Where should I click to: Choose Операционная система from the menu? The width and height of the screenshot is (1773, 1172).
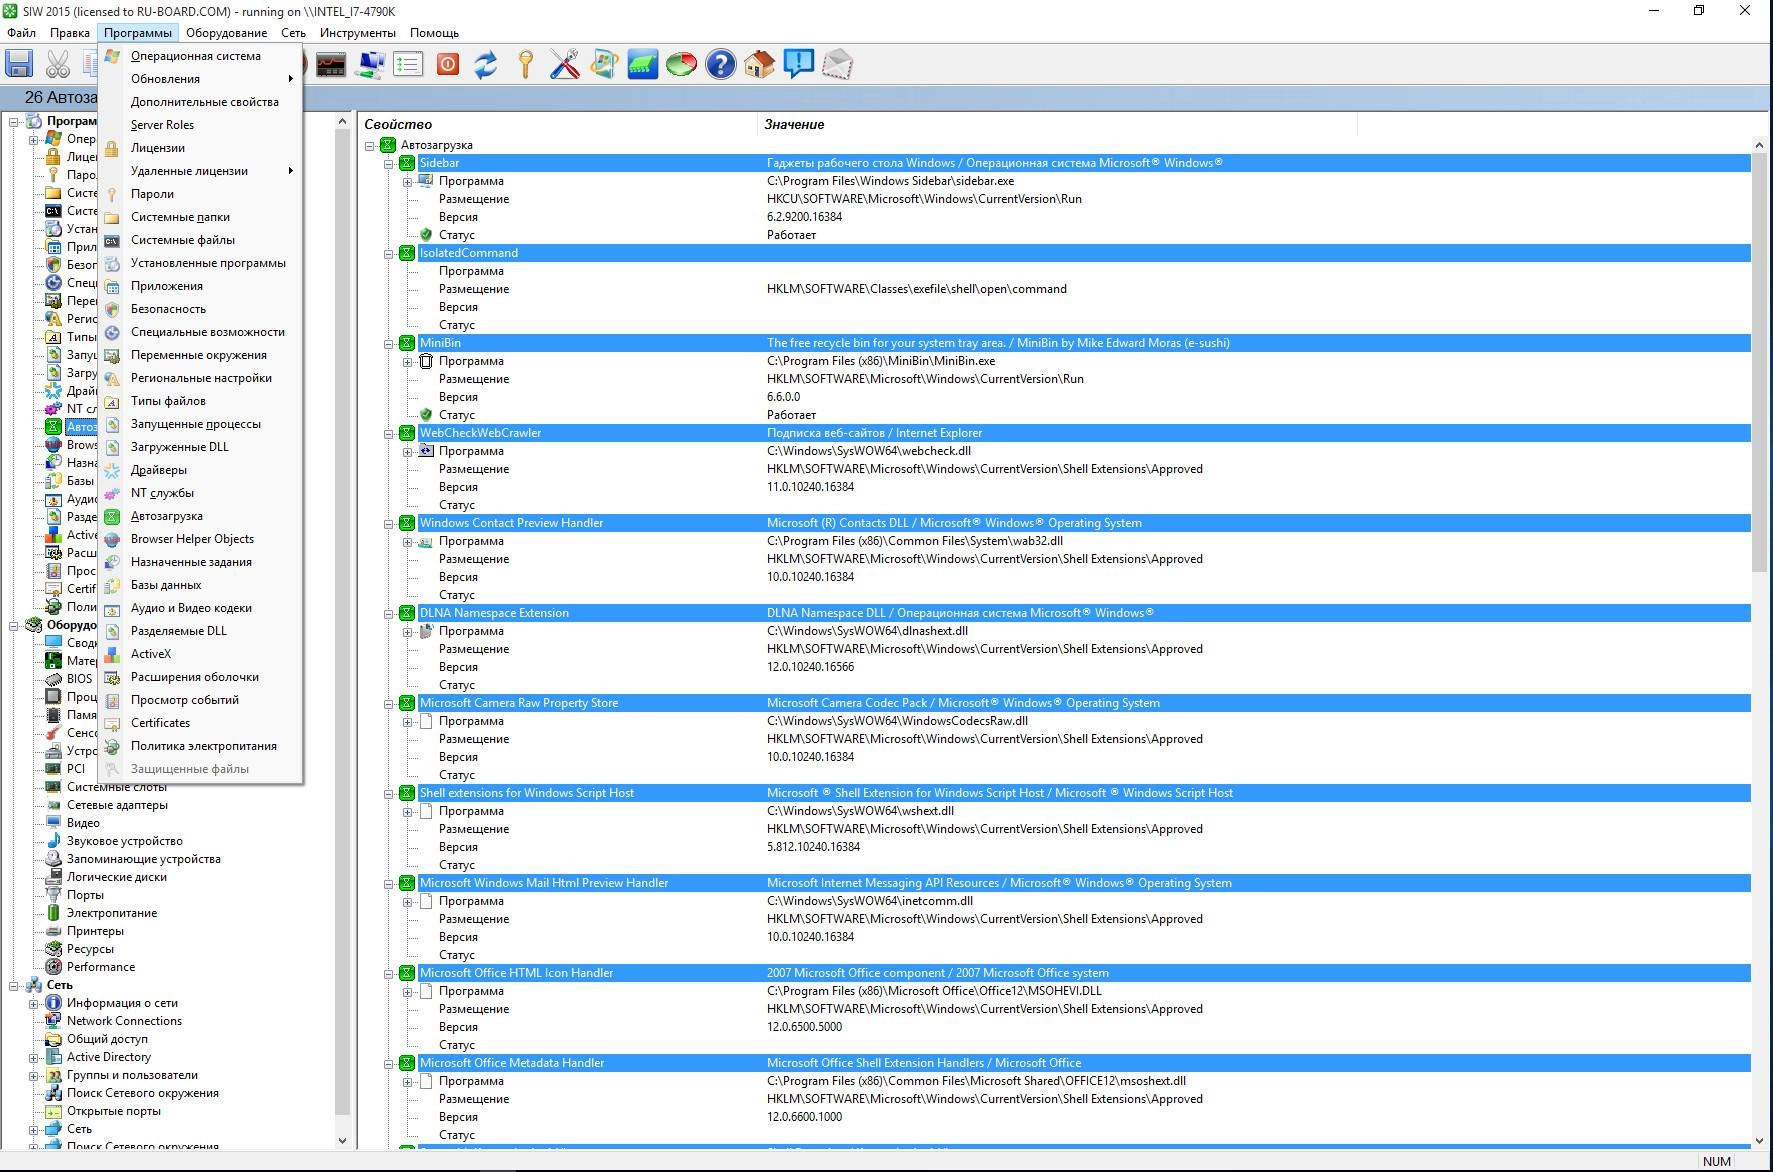(200, 56)
